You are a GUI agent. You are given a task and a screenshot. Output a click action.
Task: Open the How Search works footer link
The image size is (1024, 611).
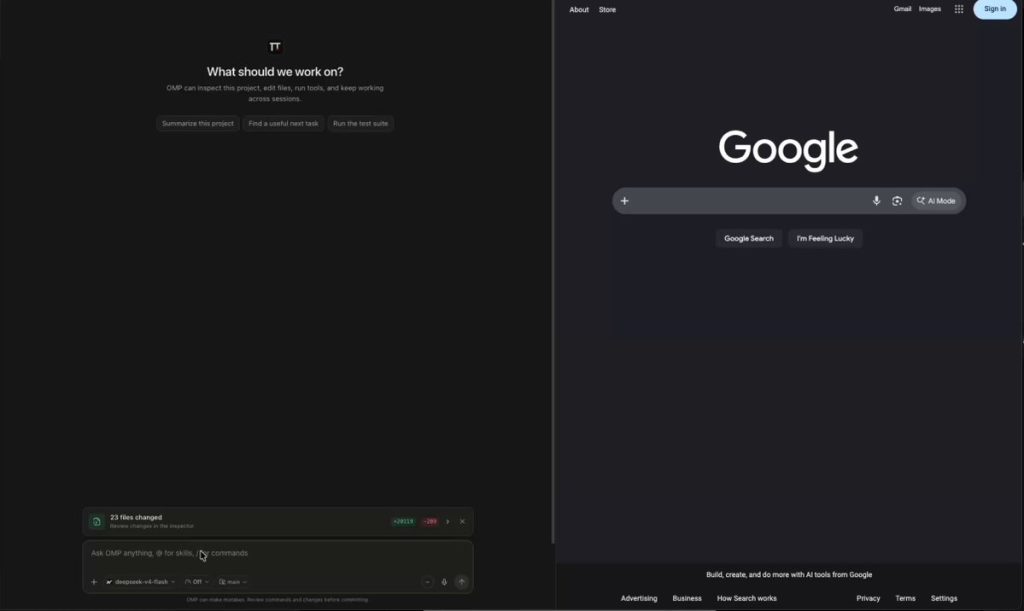(746, 598)
